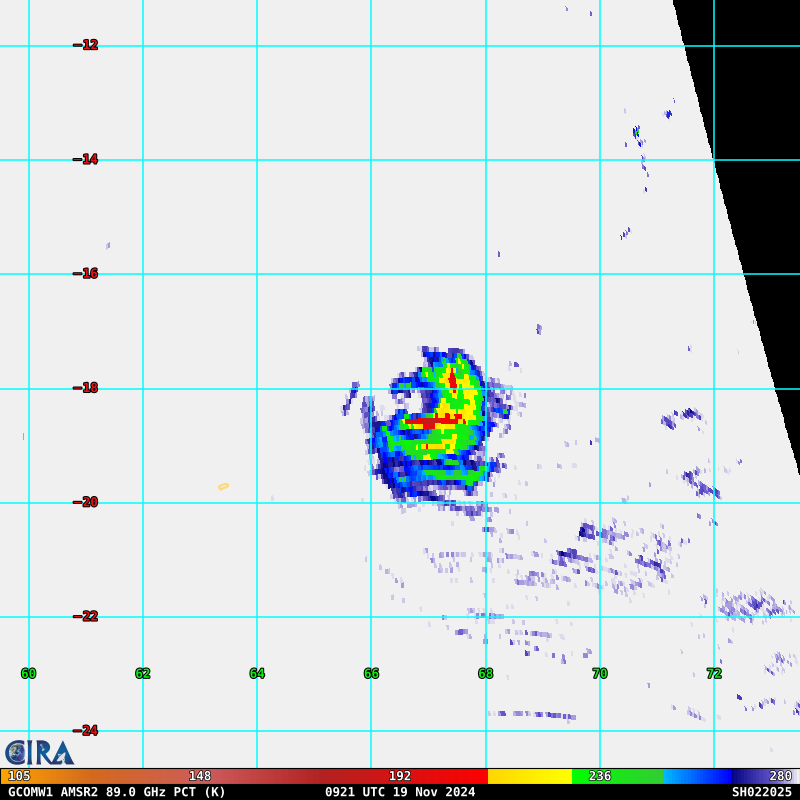Click the SH022025 storm identifier

pyautogui.click(x=761, y=792)
